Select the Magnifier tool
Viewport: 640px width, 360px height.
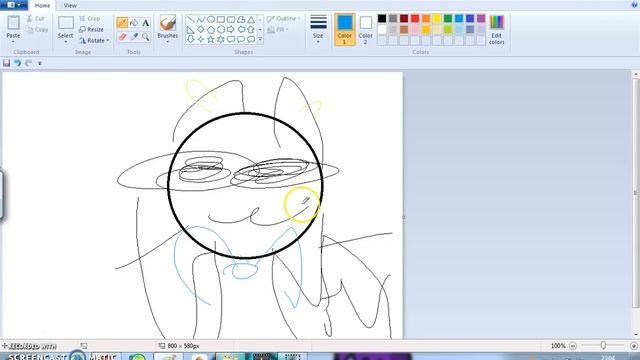pos(146,37)
